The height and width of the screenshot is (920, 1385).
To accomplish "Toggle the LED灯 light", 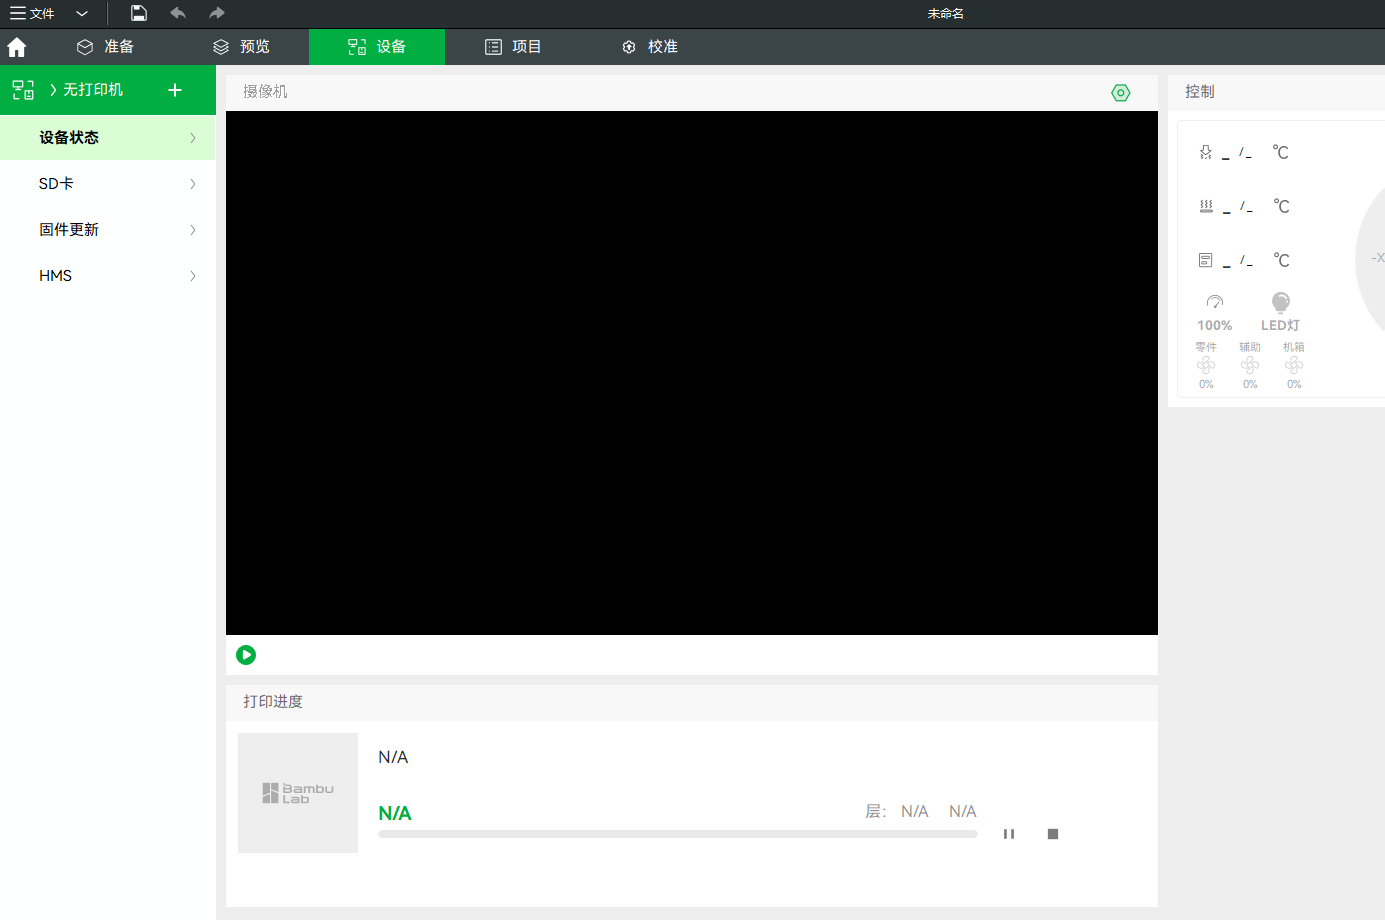I will click(x=1281, y=313).
